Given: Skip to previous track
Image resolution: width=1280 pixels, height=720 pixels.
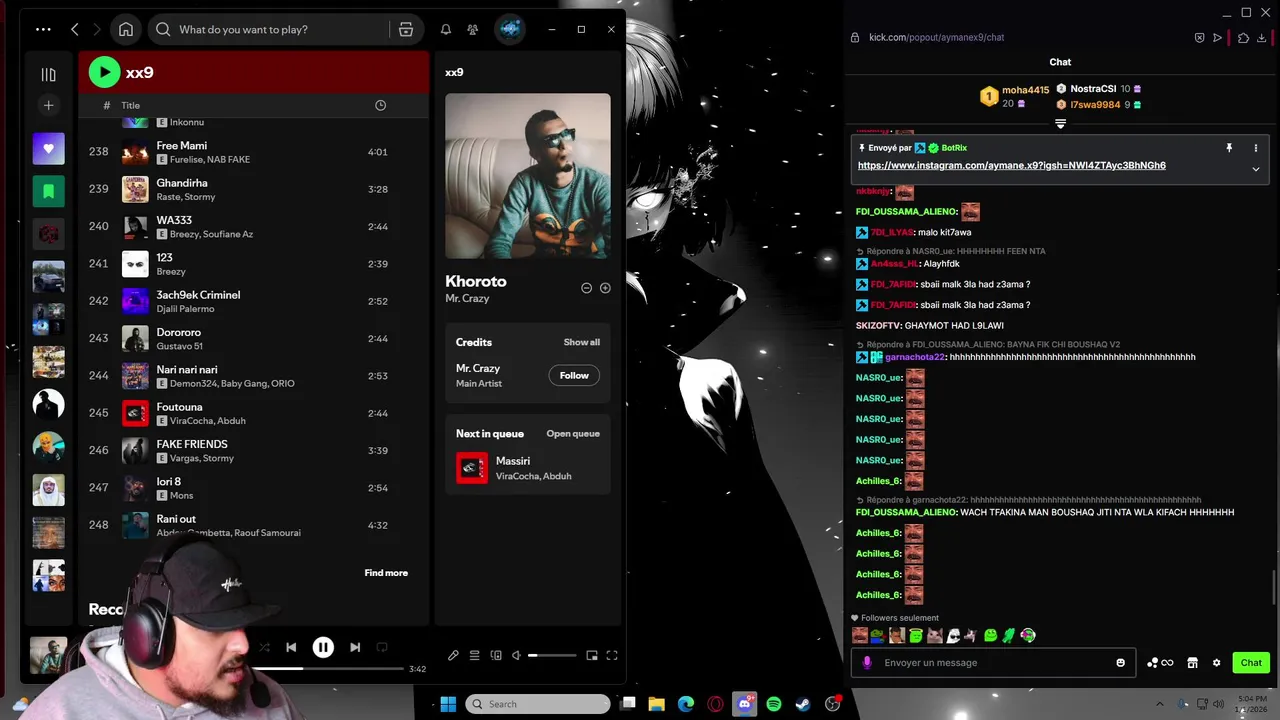Looking at the screenshot, I should coord(291,647).
